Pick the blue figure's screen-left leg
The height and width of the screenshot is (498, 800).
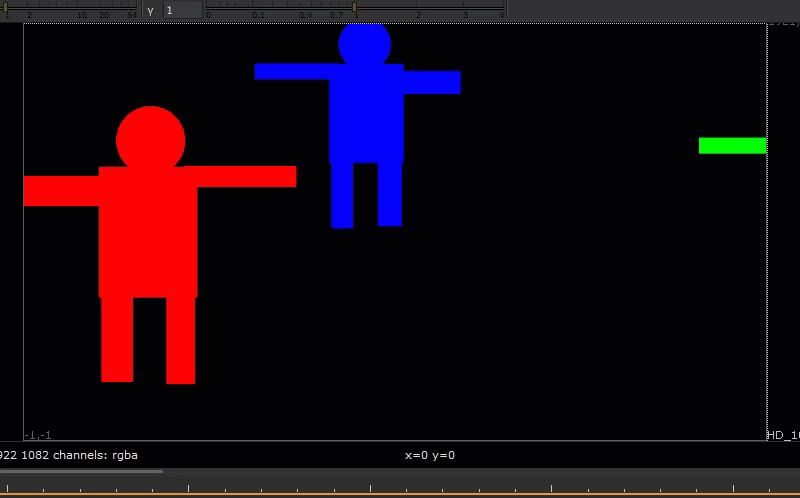pyautogui.click(x=342, y=195)
